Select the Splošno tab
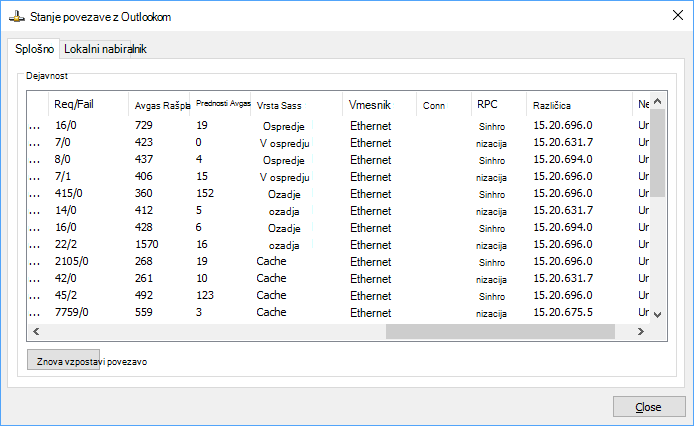 (34, 49)
